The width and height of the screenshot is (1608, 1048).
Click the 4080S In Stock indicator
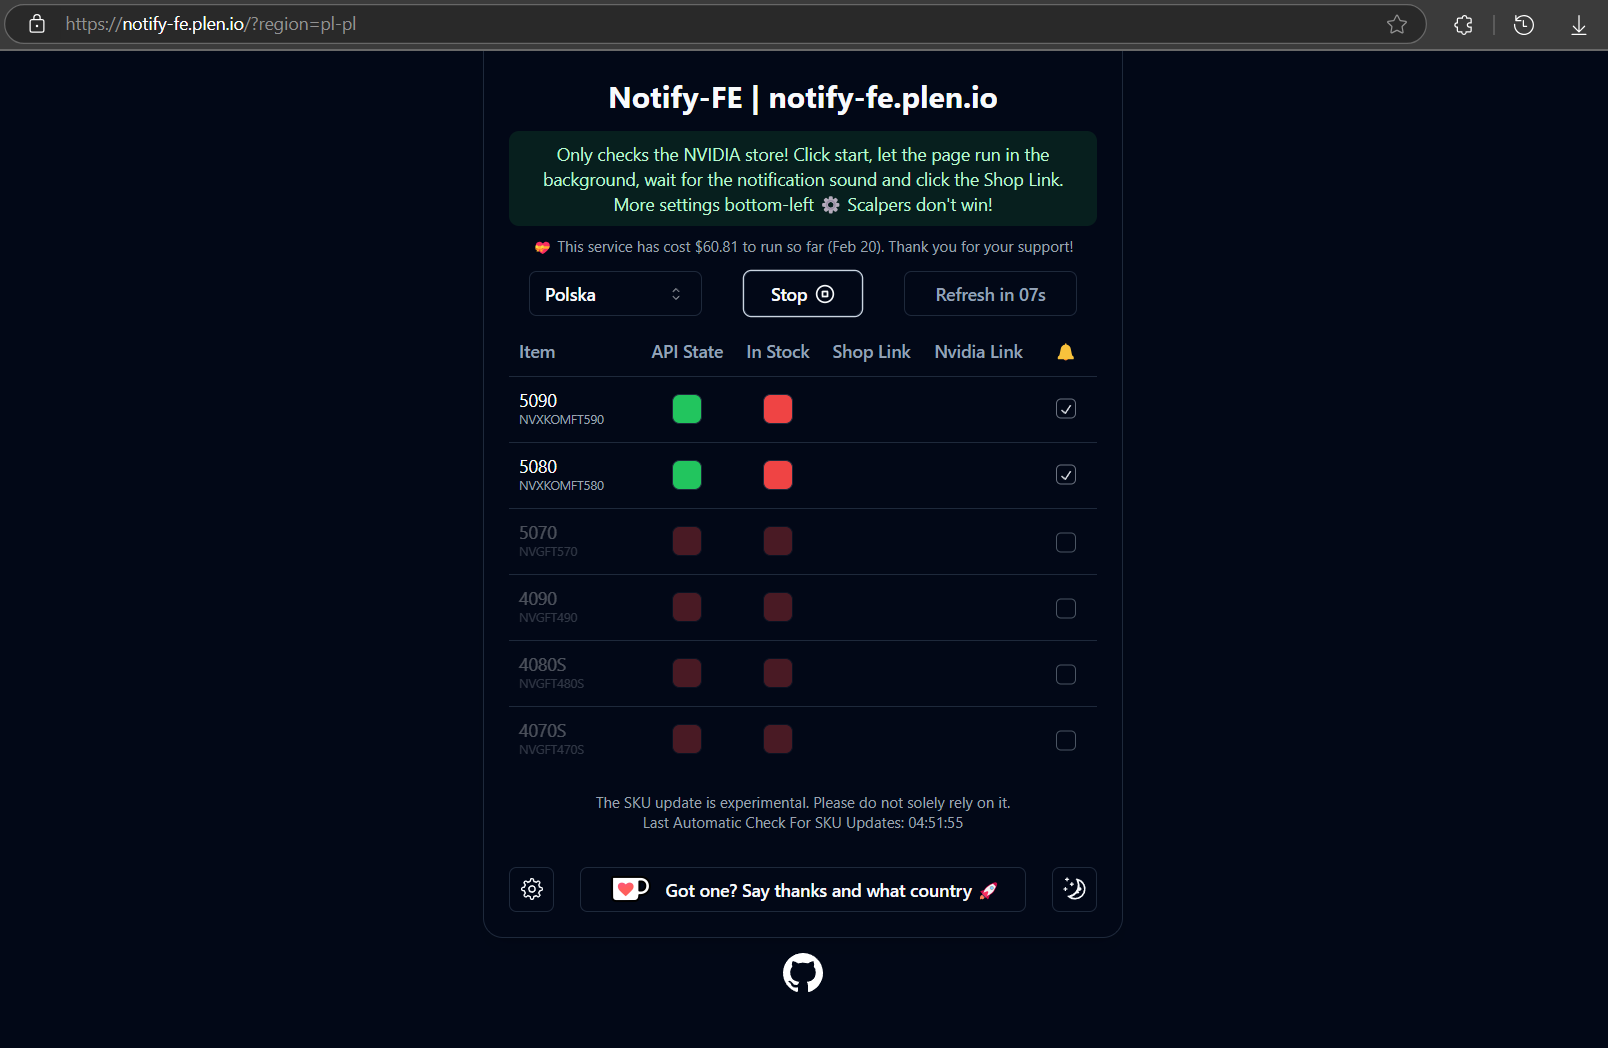pyautogui.click(x=778, y=673)
